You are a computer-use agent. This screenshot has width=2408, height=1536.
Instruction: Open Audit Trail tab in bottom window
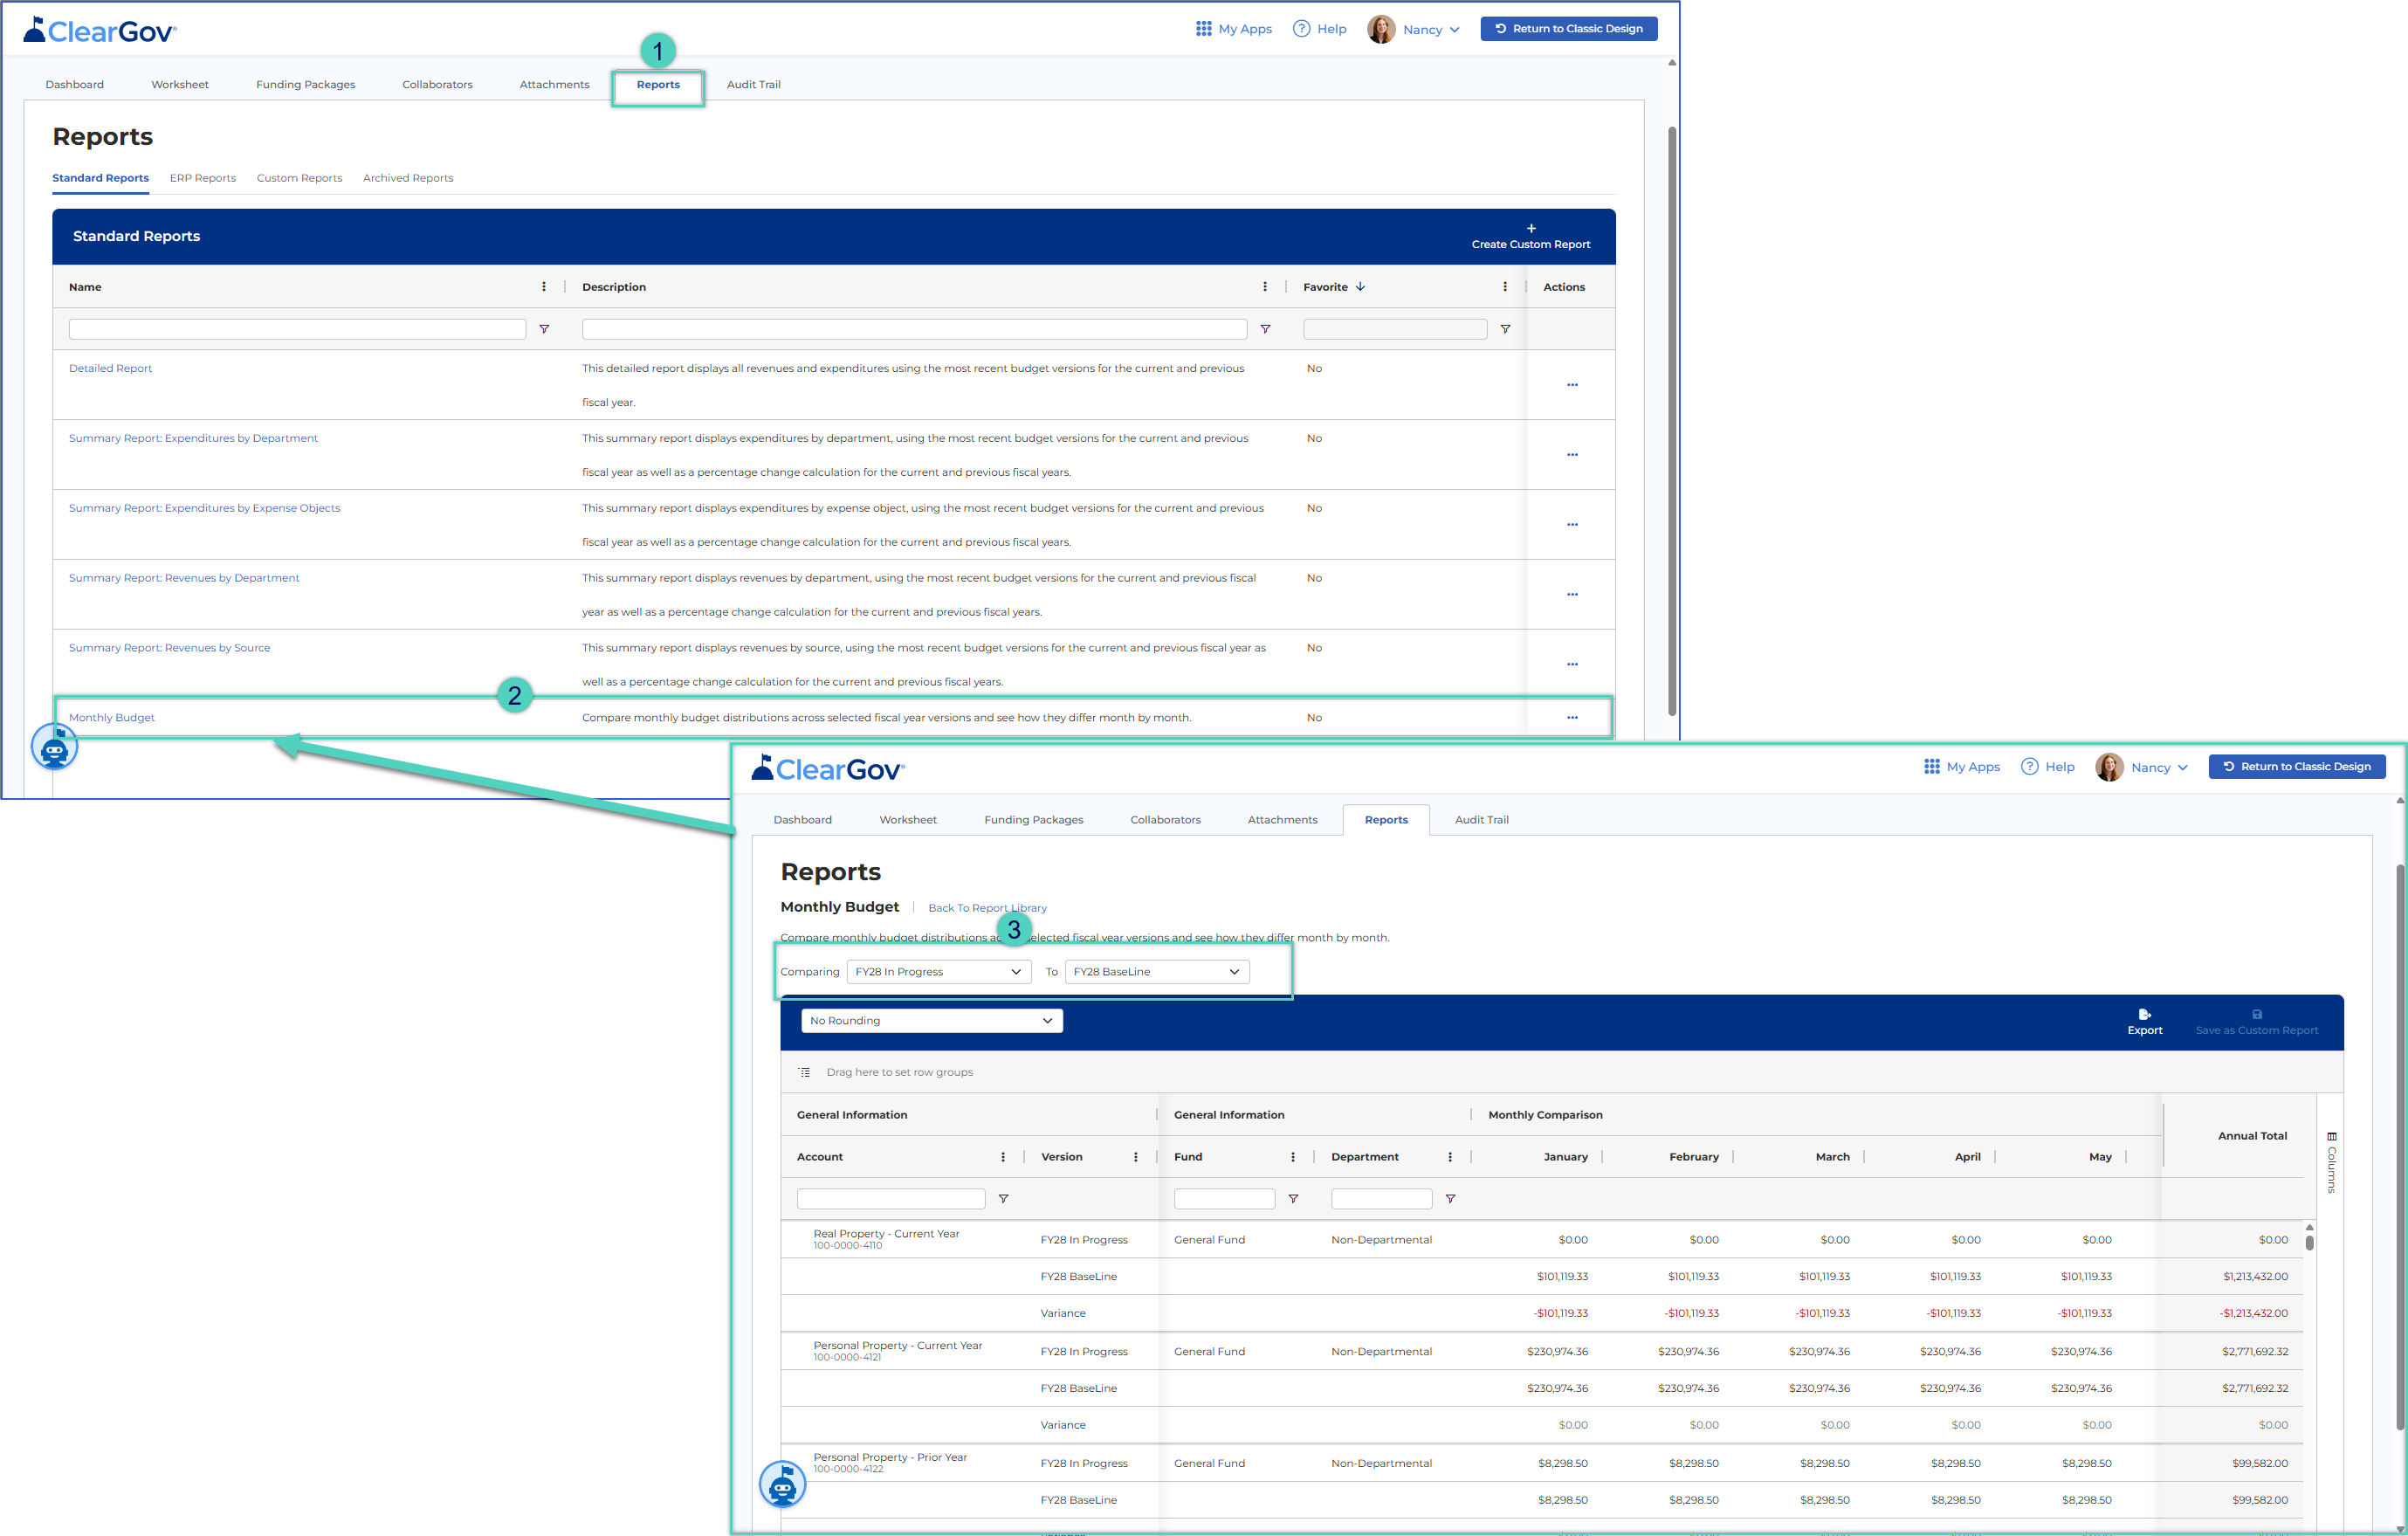1481,820
